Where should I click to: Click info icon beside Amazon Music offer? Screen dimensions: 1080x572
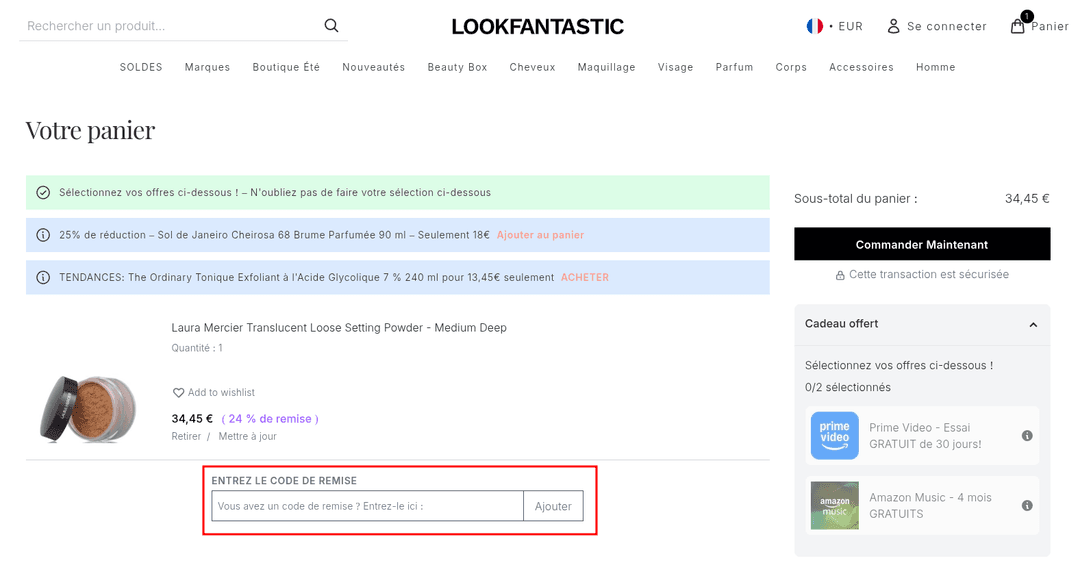[x=1027, y=506]
